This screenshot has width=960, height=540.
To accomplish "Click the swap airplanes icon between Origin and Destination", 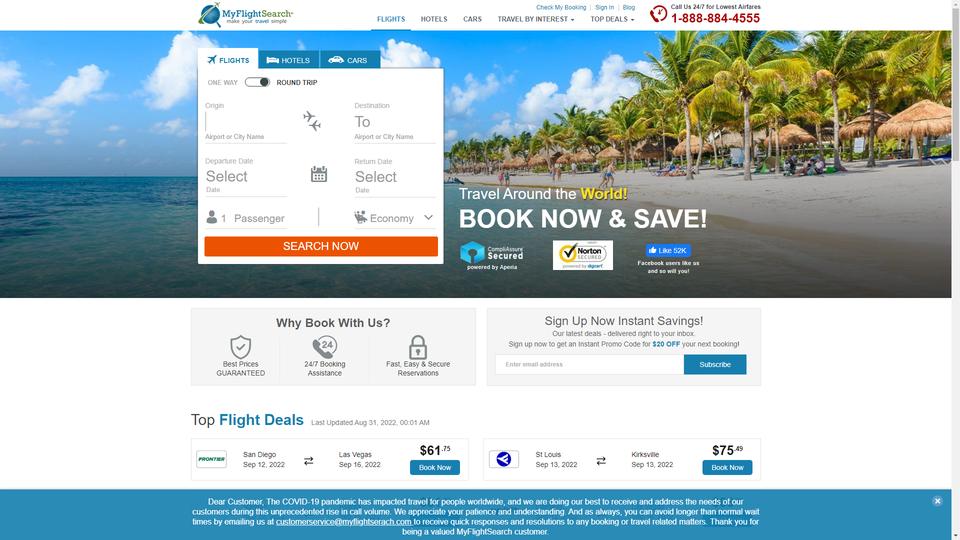I will [312, 121].
